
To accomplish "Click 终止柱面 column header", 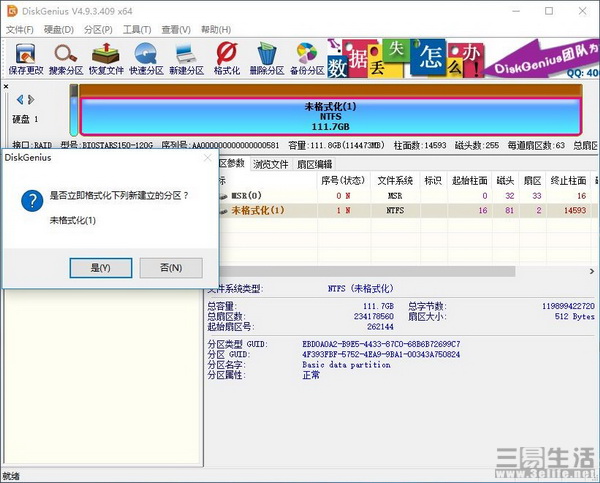I will coord(568,181).
